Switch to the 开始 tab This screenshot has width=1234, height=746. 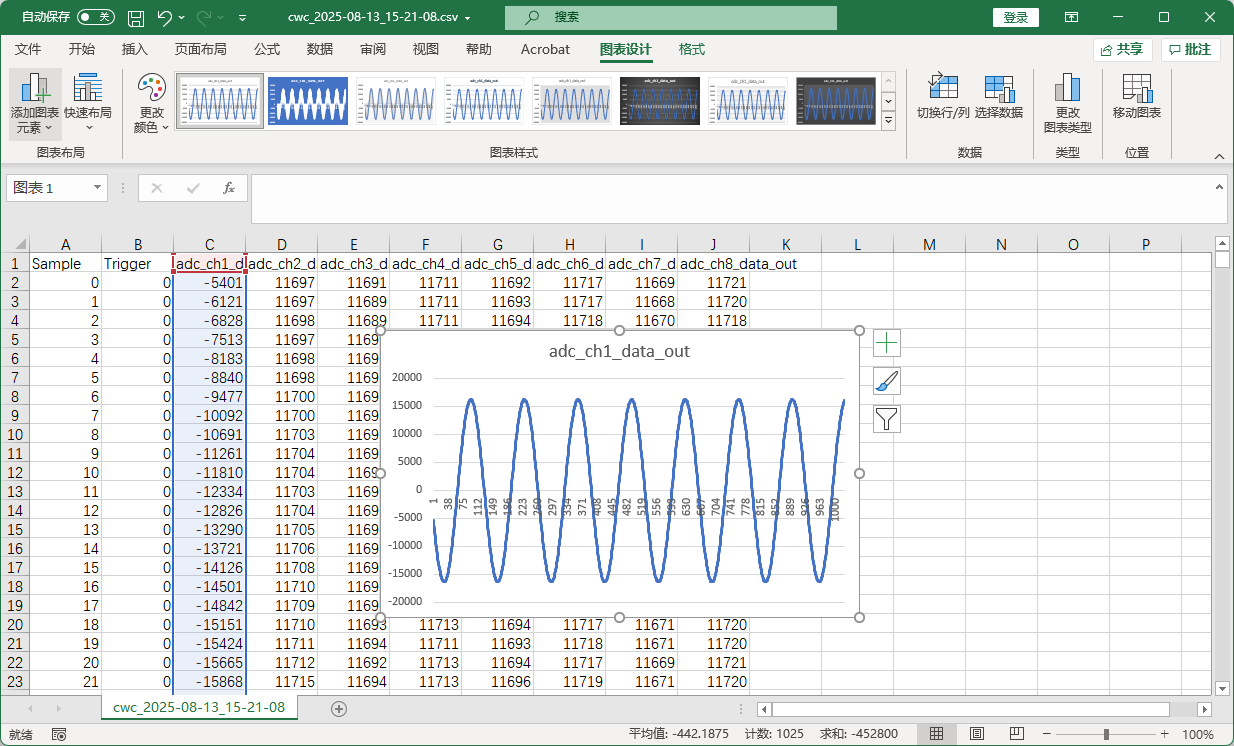[82, 49]
